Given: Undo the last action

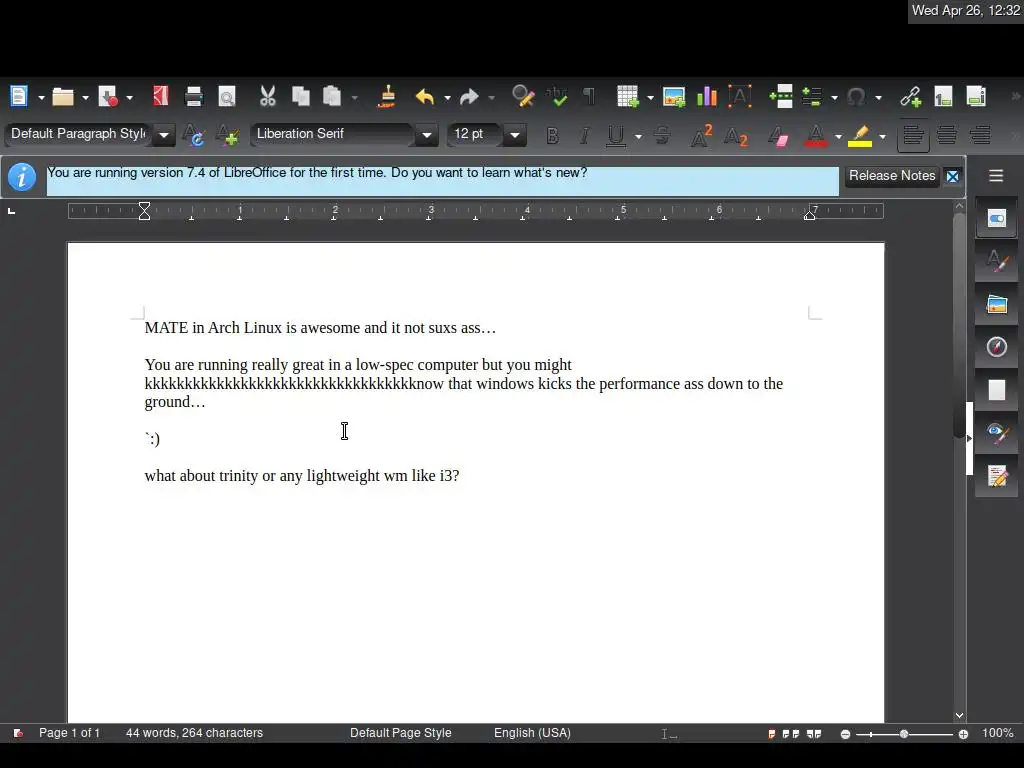Looking at the screenshot, I should [x=424, y=97].
